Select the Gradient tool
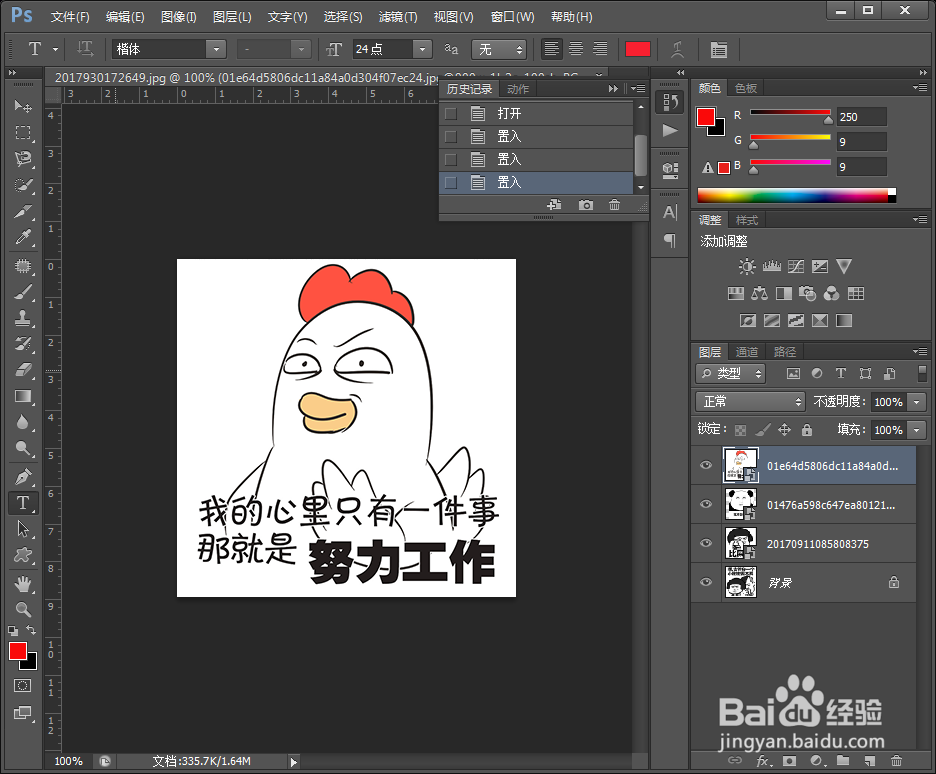This screenshot has width=936, height=774. tap(23, 396)
